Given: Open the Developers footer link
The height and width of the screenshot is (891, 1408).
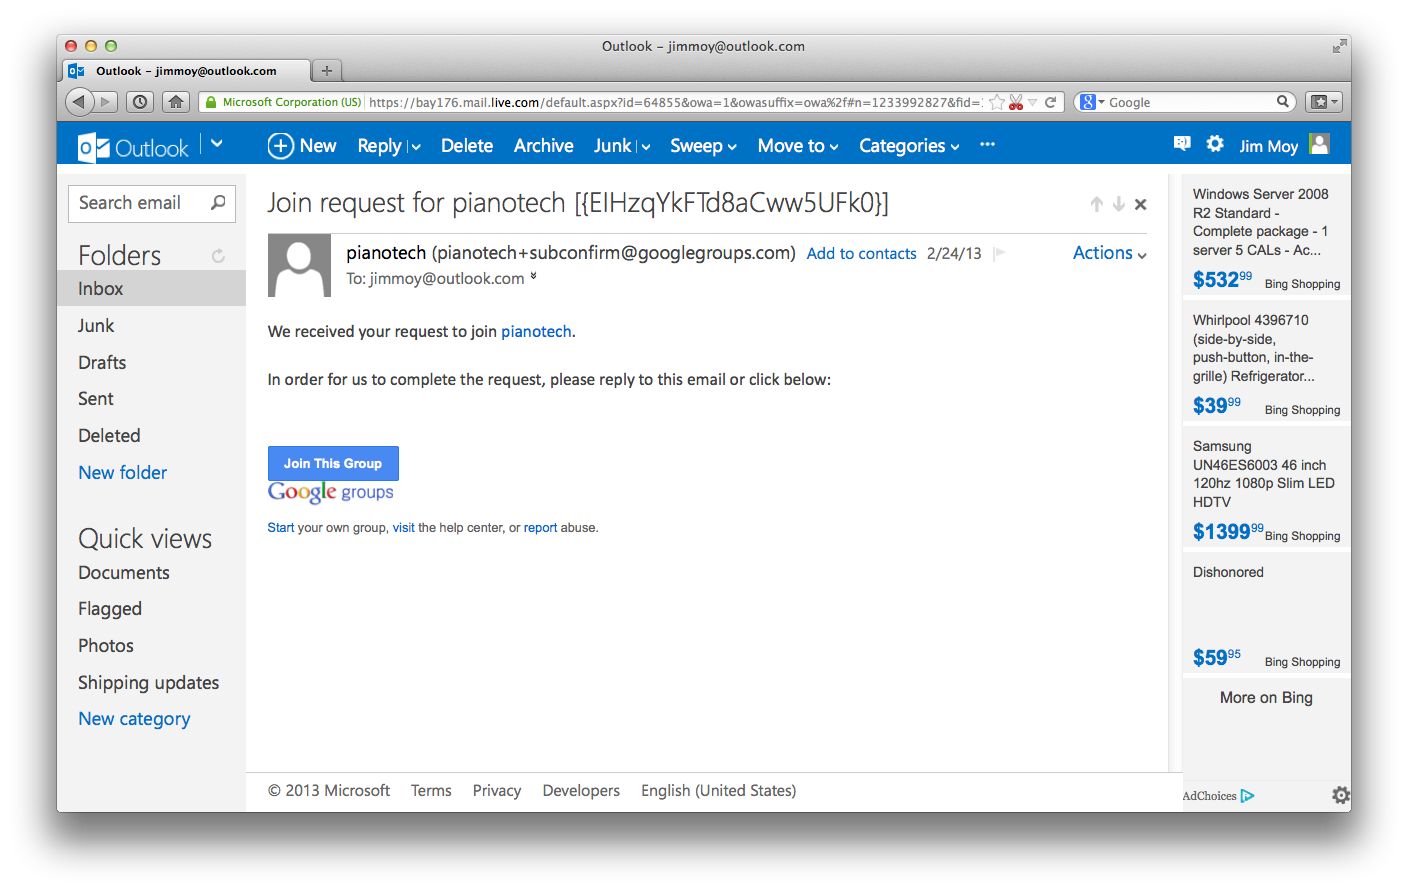Looking at the screenshot, I should pos(581,791).
